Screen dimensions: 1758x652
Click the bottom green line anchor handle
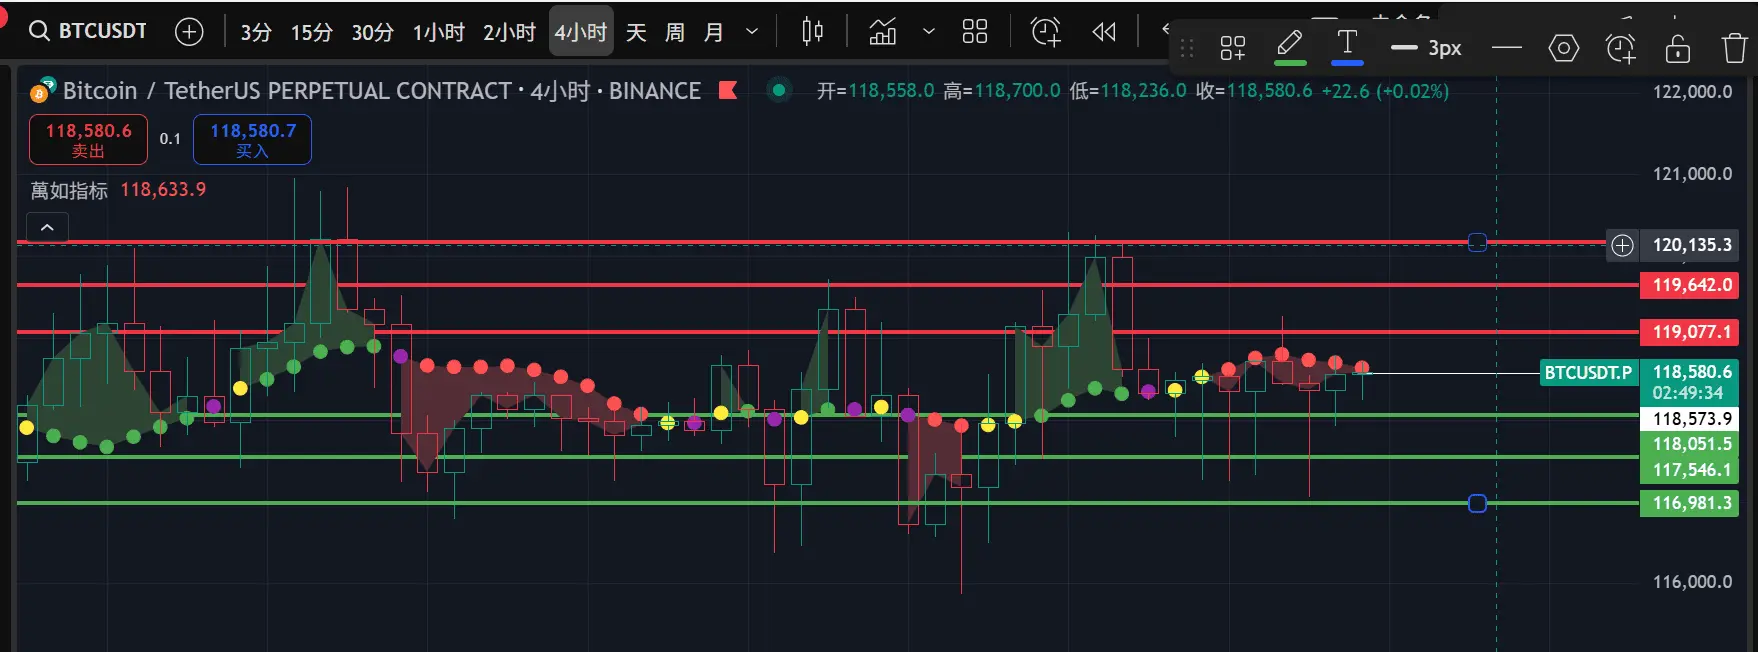coord(1477,503)
